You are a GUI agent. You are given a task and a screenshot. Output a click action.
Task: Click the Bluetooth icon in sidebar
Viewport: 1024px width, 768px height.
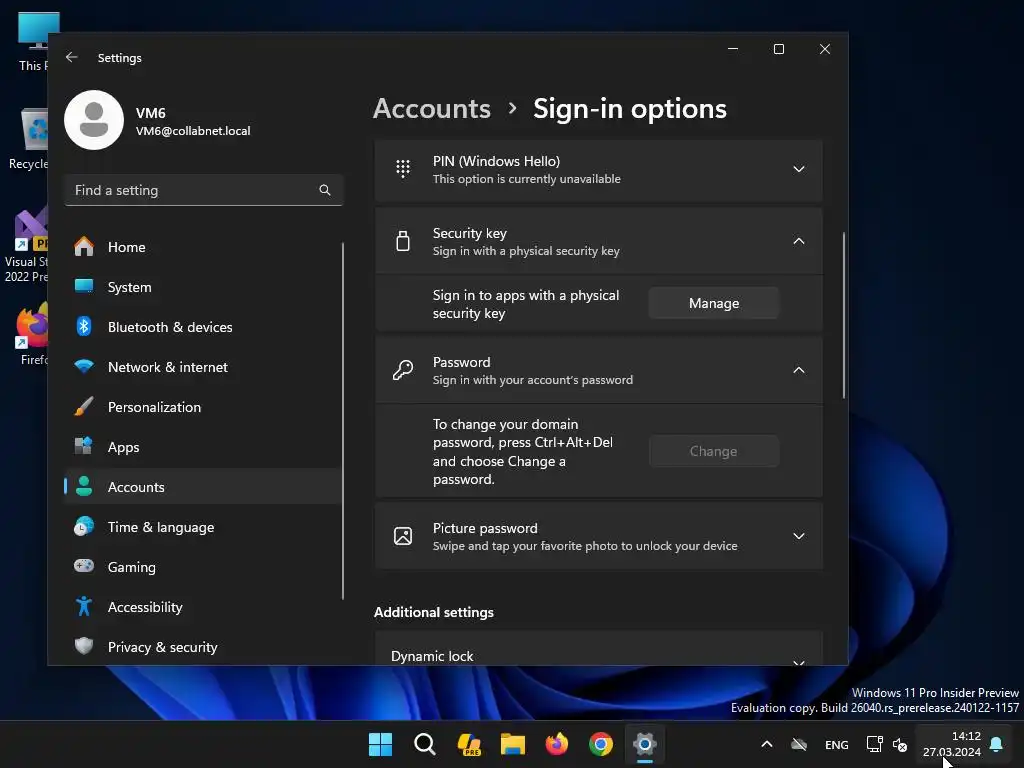click(x=84, y=327)
